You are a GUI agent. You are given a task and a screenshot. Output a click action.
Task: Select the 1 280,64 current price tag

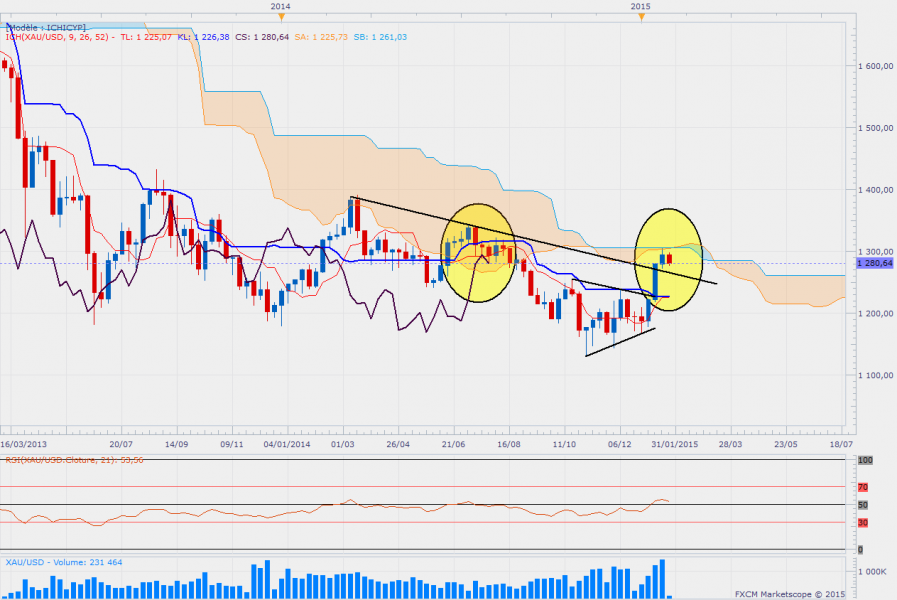[x=875, y=263]
